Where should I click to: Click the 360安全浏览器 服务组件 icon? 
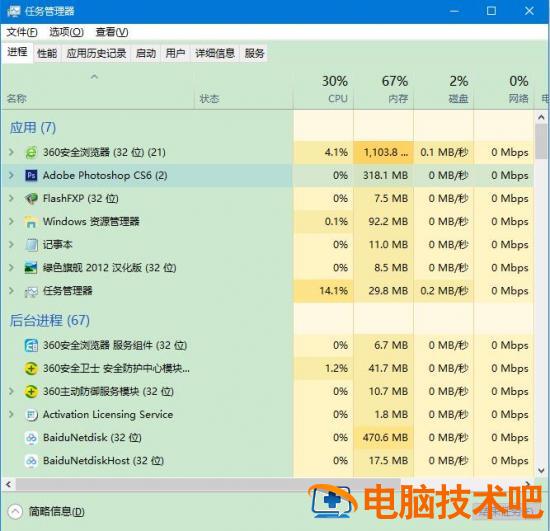pyautogui.click(x=31, y=345)
